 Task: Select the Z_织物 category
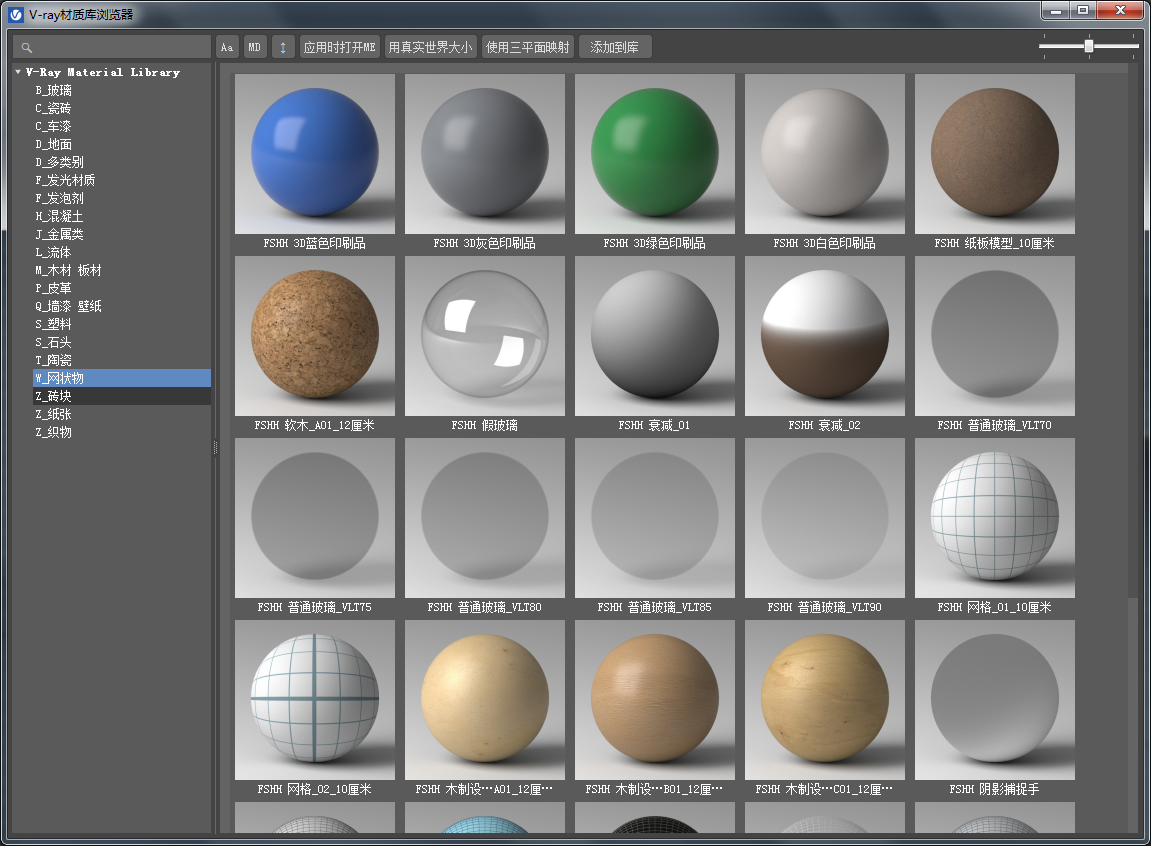click(54, 432)
